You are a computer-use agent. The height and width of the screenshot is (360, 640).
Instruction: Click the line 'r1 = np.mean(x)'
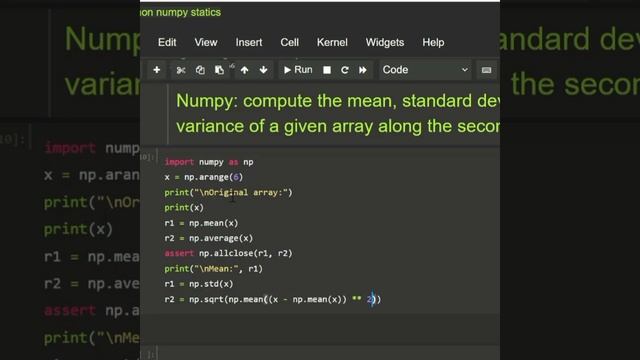click(x=201, y=223)
